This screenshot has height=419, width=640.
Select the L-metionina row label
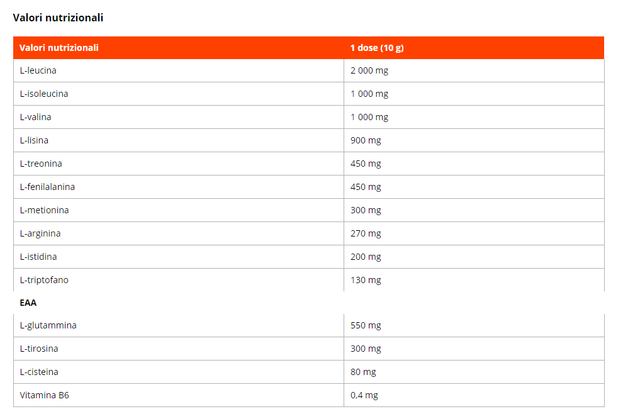[x=44, y=210]
